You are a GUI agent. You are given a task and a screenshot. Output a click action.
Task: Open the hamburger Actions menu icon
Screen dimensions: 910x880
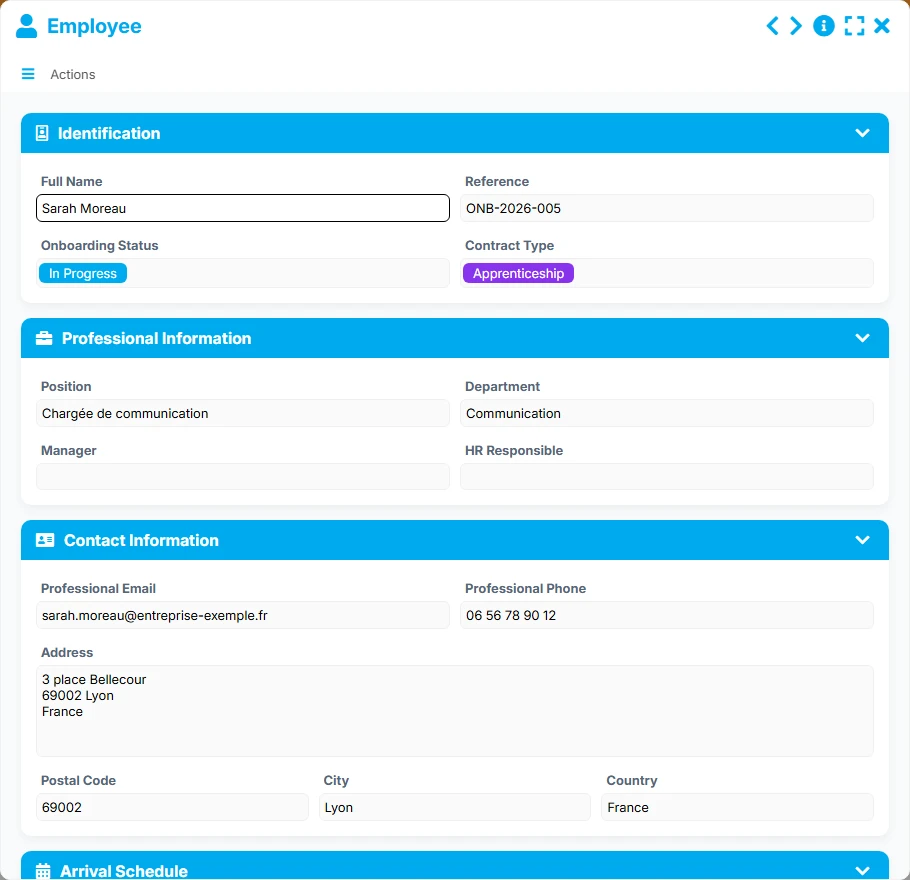tap(28, 74)
